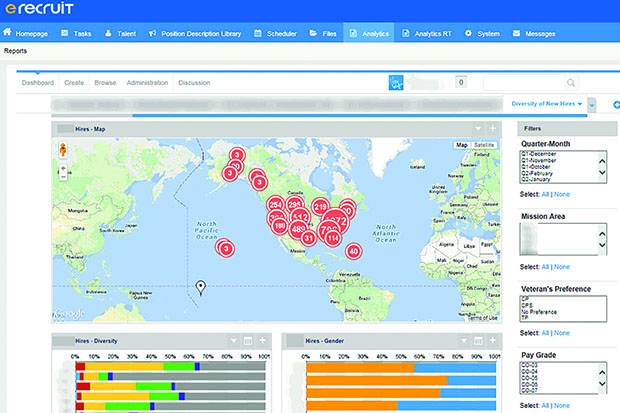This screenshot has width=620, height=413.
Task: Open table view icon on Hires Diversity panel
Action: coord(247,342)
